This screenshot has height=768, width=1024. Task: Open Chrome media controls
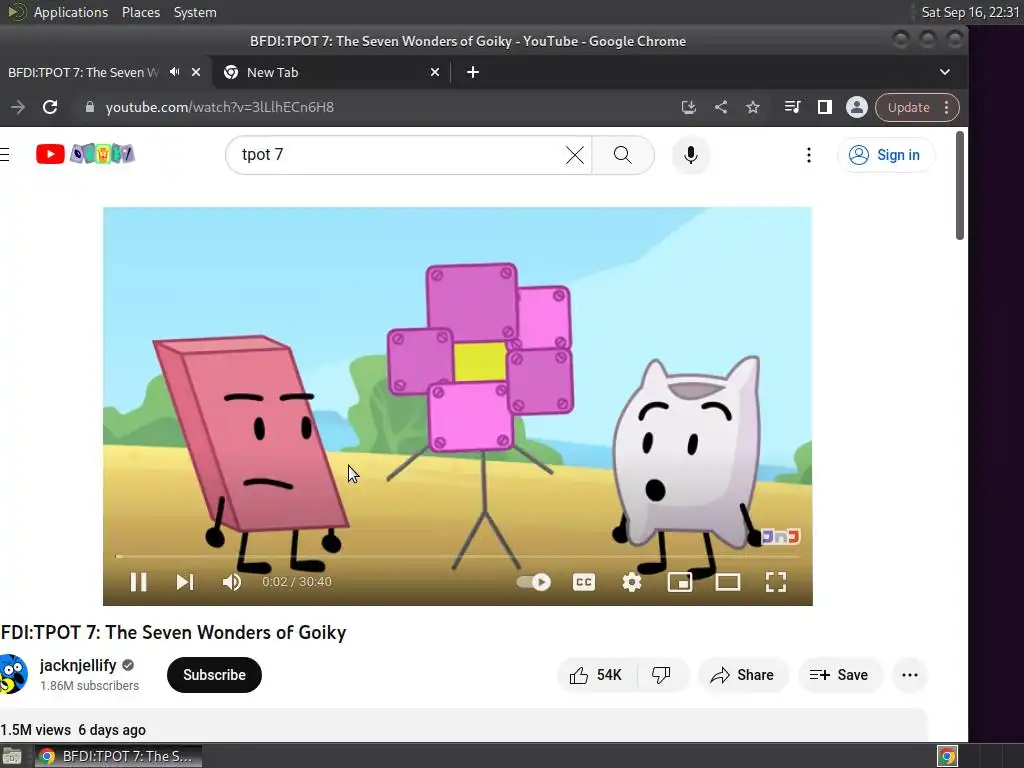click(792, 107)
